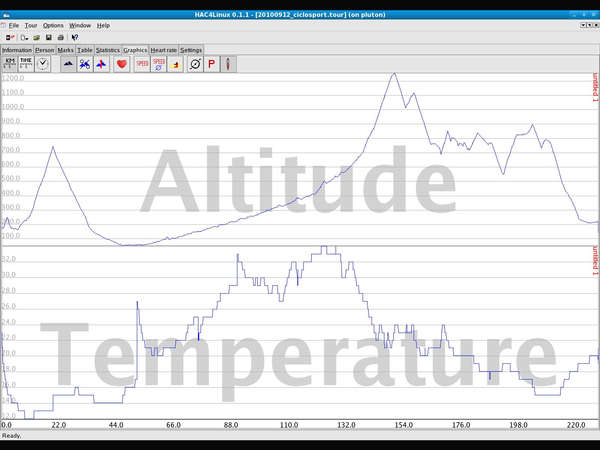
Task: Toggle the thermometer temperature icon
Action: pos(229,63)
